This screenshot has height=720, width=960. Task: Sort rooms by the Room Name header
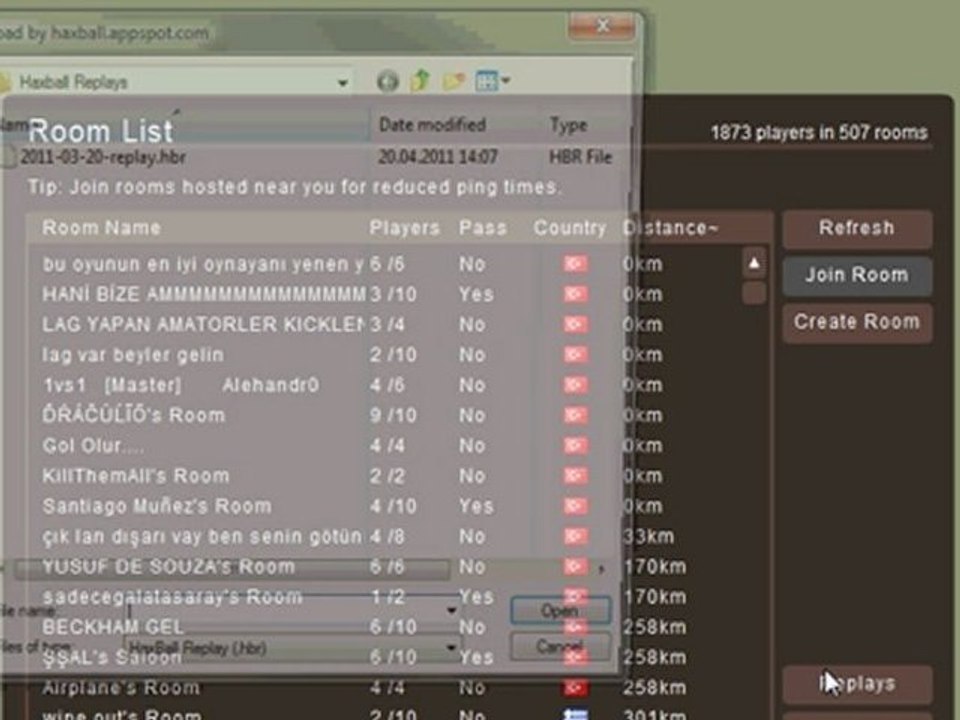(102, 228)
